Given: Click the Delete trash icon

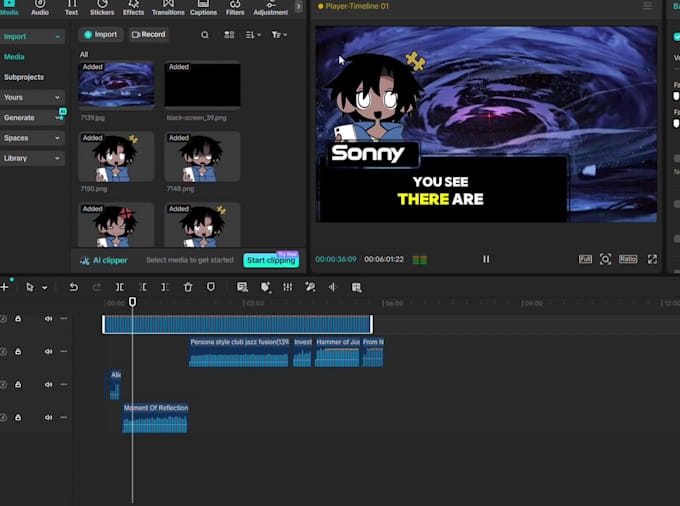Looking at the screenshot, I should (x=188, y=287).
